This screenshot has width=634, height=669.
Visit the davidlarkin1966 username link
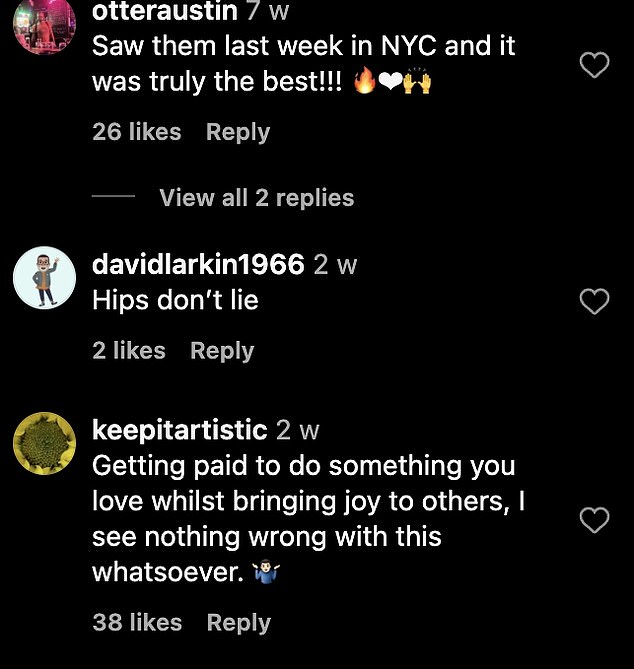[198, 264]
